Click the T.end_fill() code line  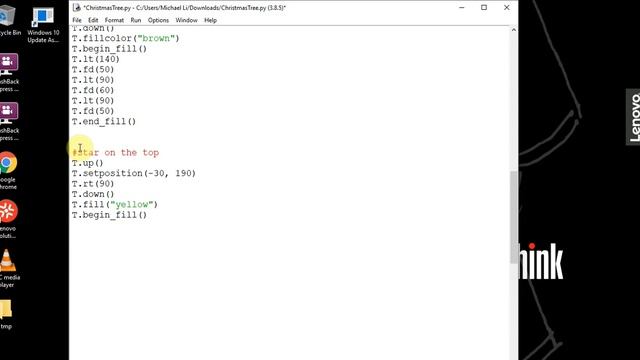pos(104,122)
